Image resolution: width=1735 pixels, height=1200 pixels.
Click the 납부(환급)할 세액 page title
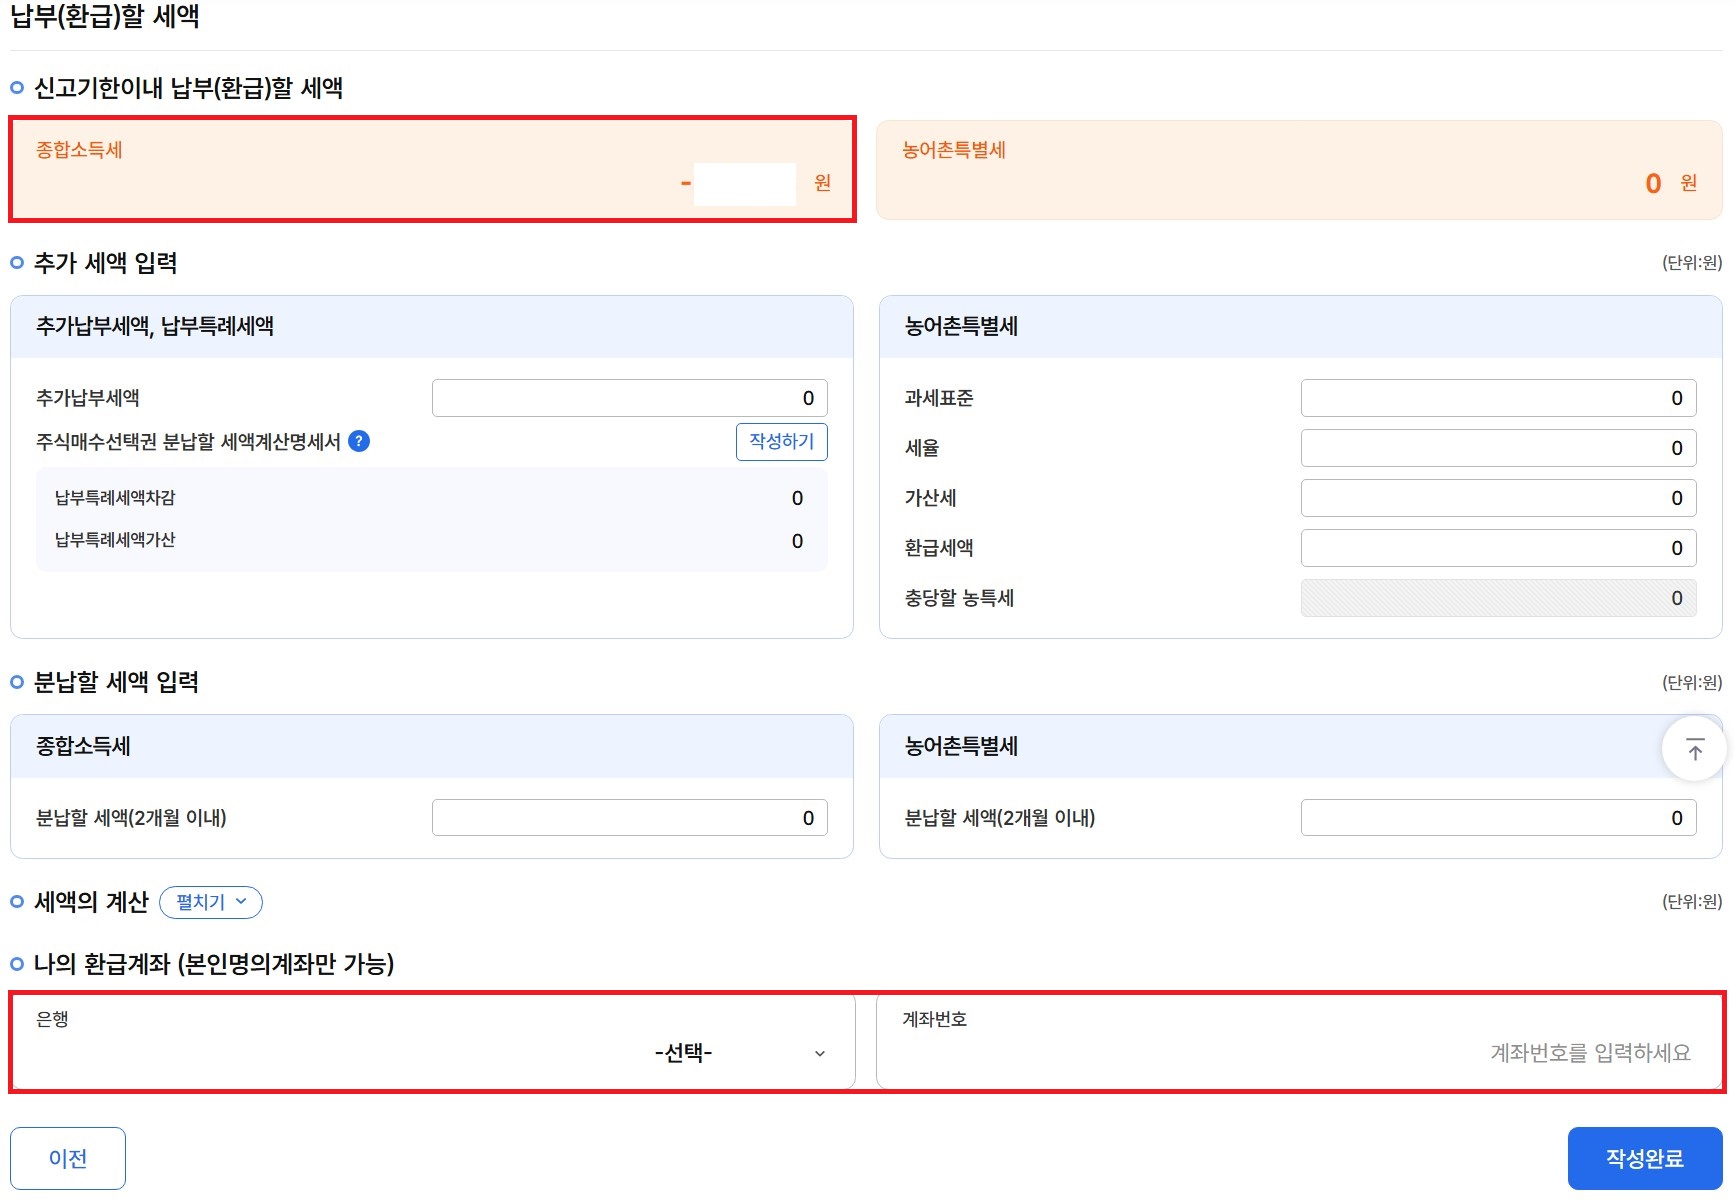(105, 16)
